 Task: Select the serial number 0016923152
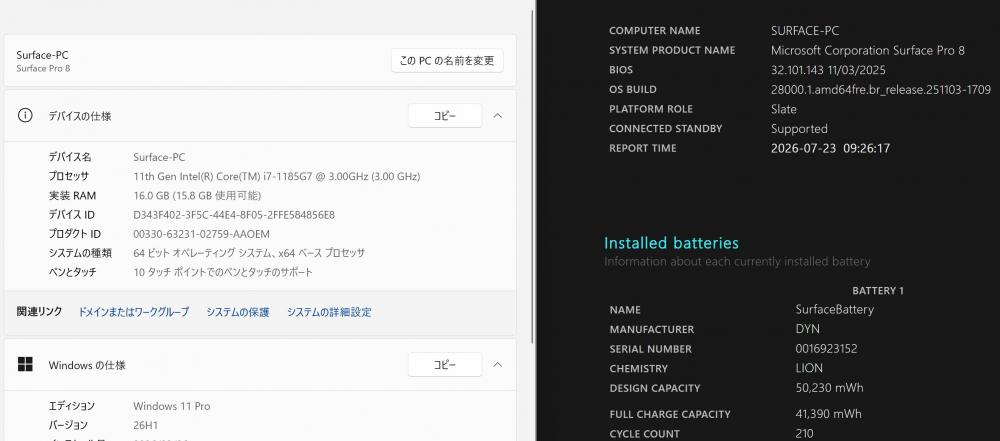point(827,349)
